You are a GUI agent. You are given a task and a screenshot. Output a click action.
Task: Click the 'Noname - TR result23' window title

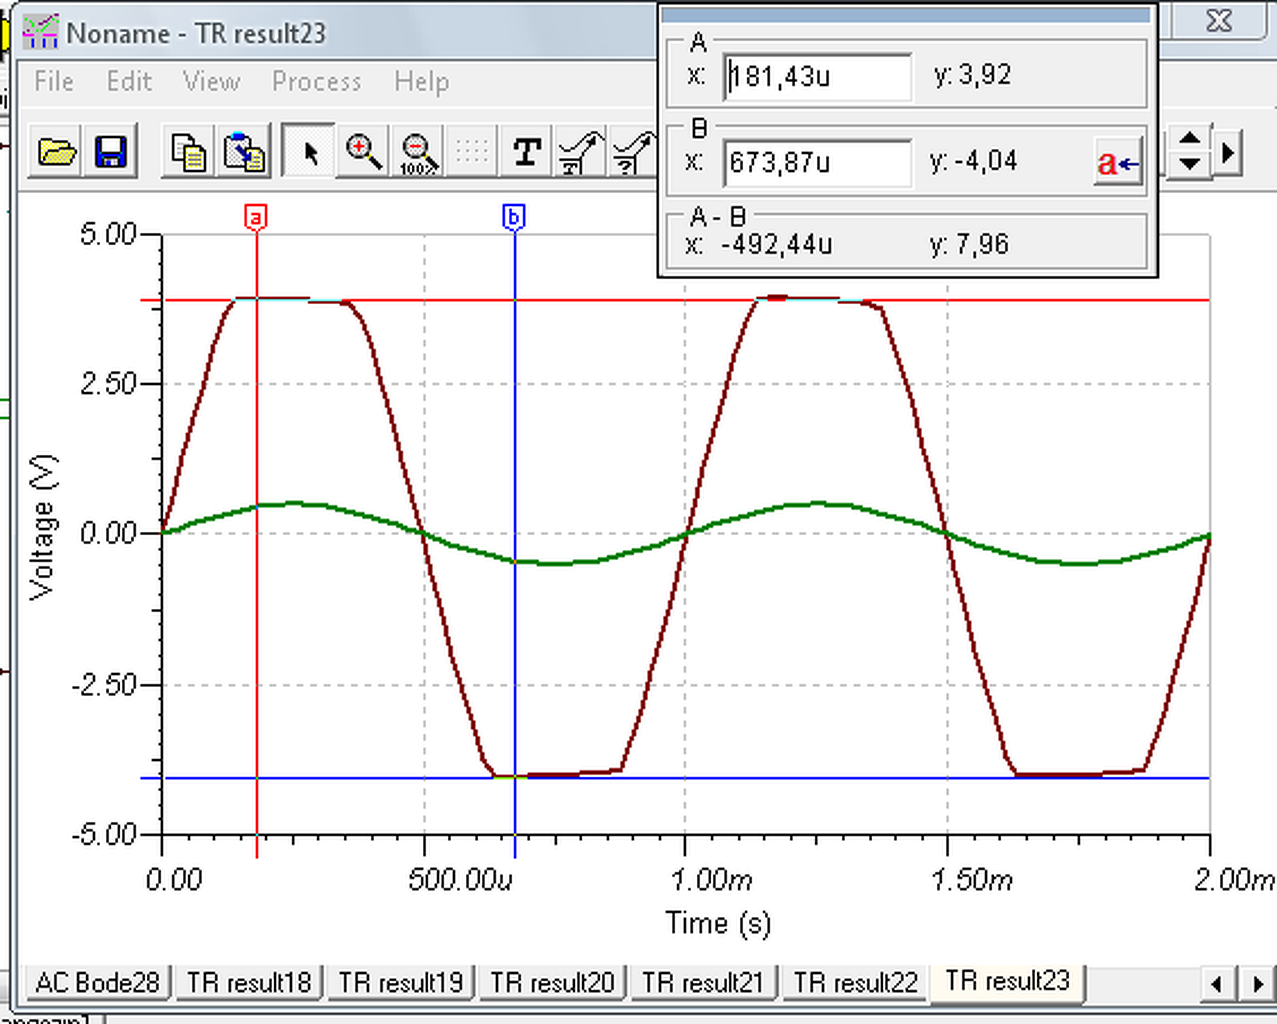196,33
